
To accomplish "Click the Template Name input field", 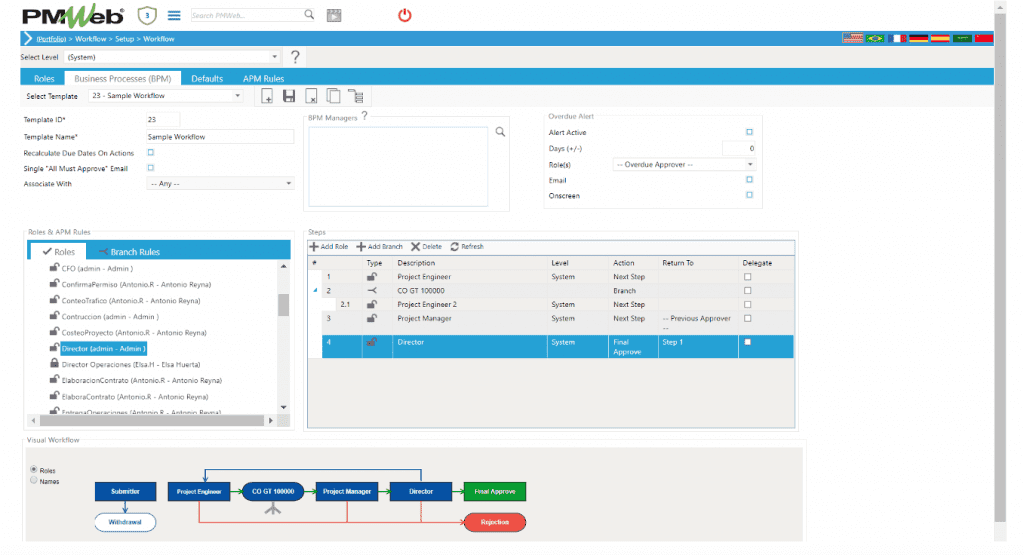I will [x=220, y=136].
